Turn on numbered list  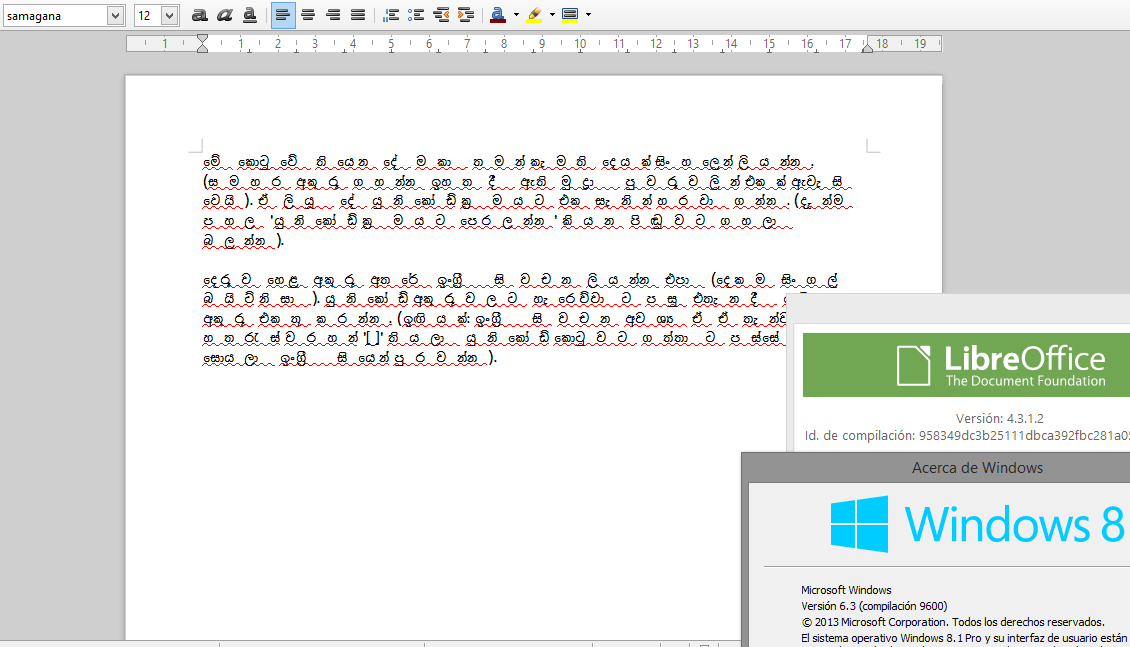tap(392, 15)
